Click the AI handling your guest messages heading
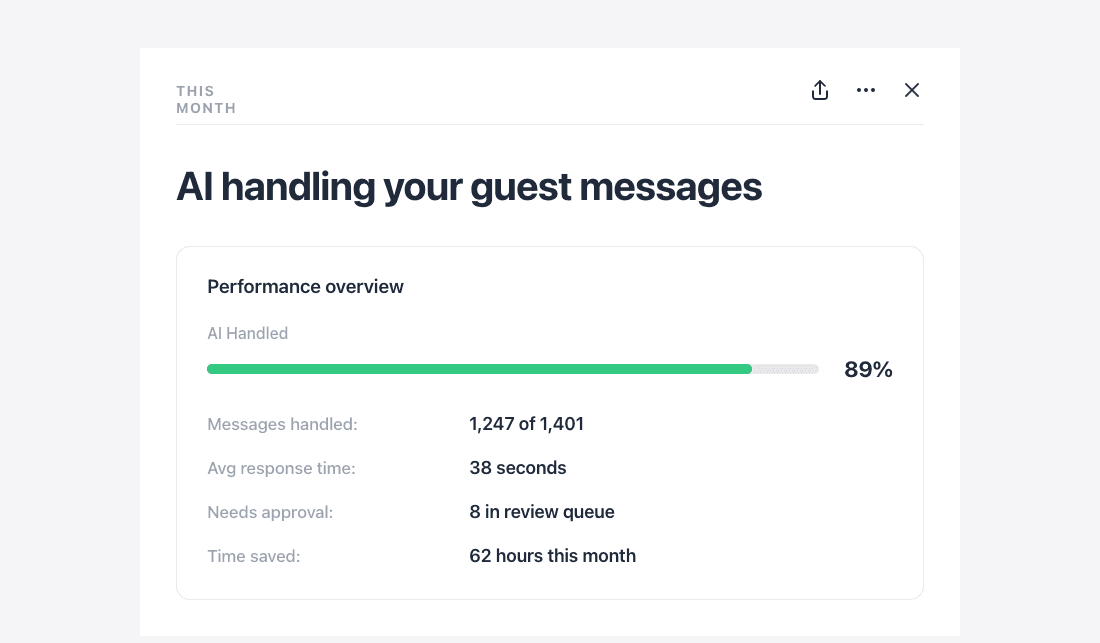 pos(469,187)
